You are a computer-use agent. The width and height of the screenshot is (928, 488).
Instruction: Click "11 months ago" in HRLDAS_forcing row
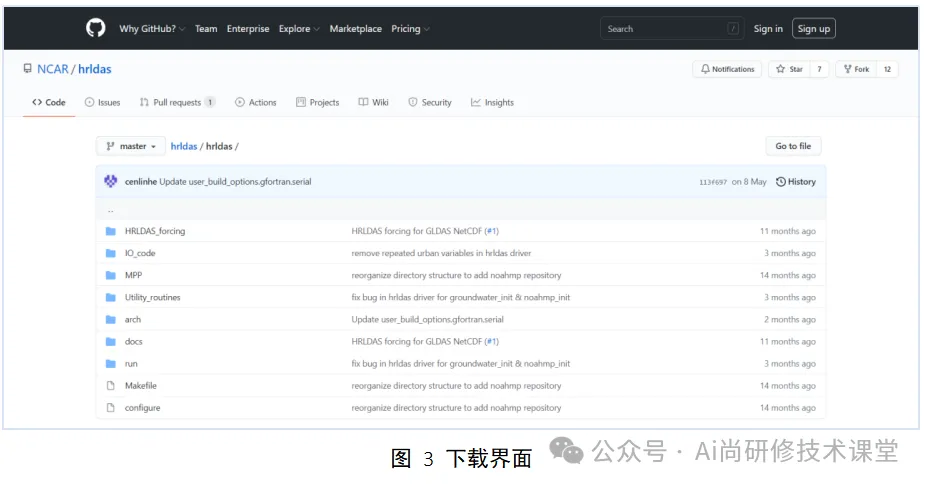pyautogui.click(x=788, y=231)
